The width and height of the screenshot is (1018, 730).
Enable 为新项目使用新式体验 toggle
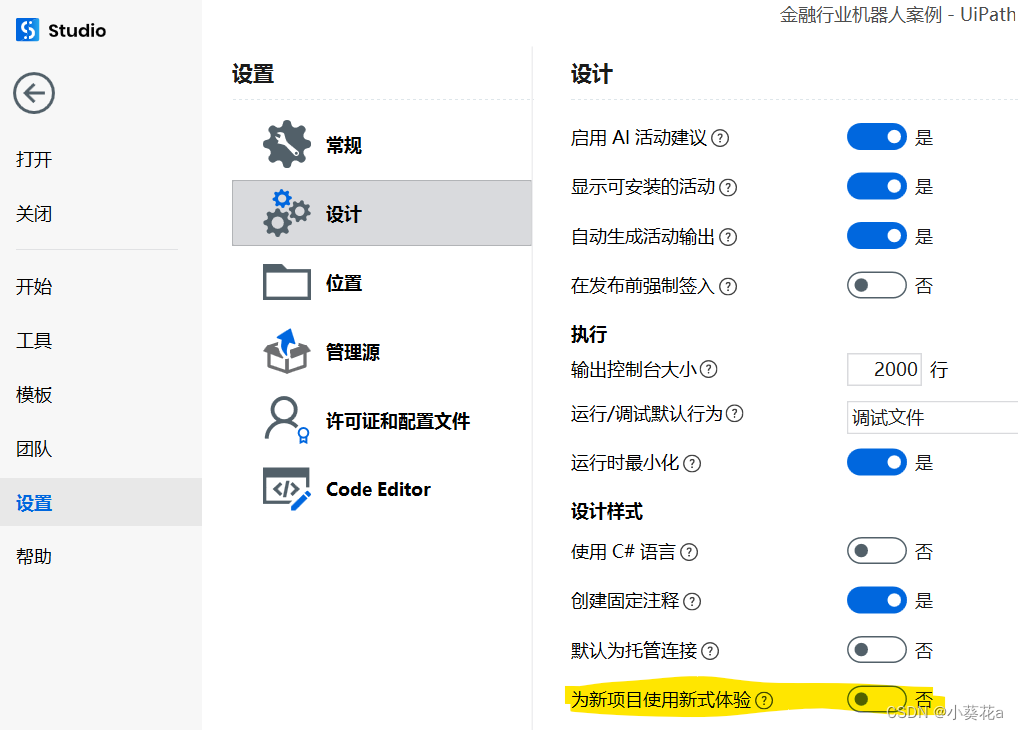[876, 699]
